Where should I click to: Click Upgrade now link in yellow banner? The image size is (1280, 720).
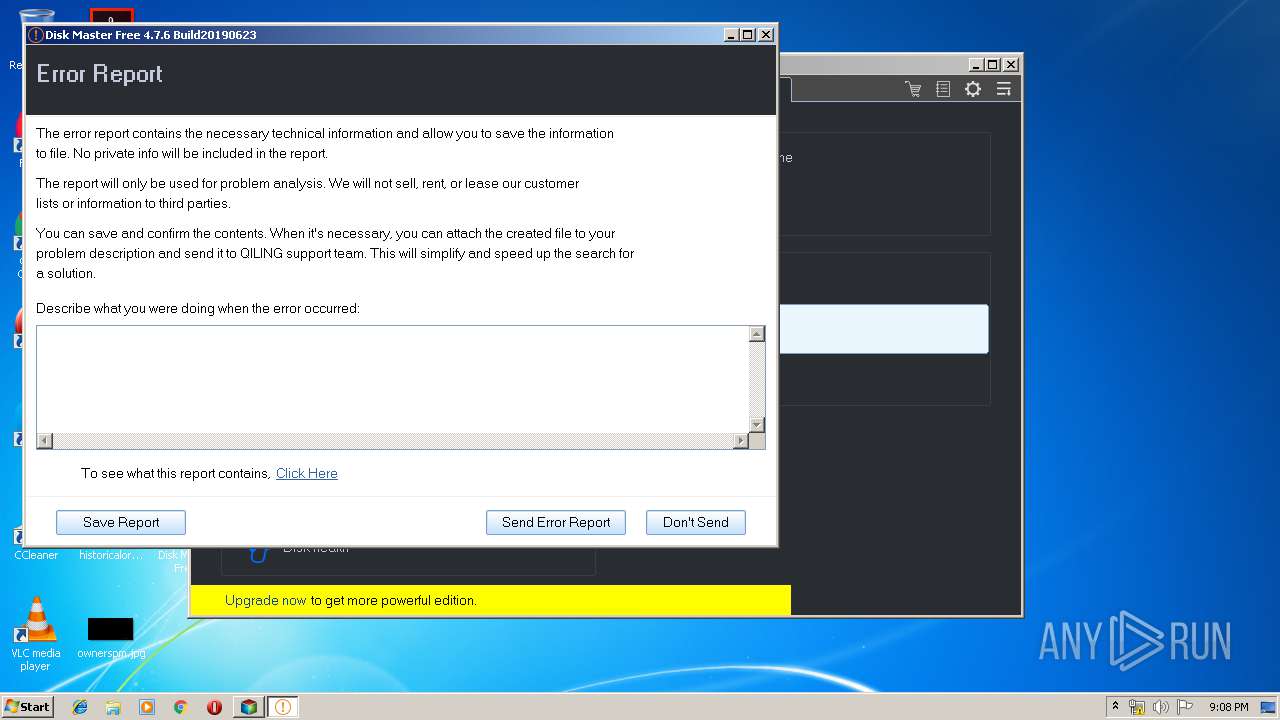pyautogui.click(x=266, y=600)
